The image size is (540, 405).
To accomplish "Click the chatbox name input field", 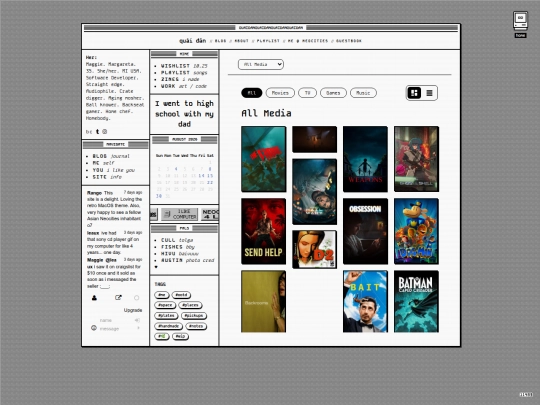I will tap(115, 320).
